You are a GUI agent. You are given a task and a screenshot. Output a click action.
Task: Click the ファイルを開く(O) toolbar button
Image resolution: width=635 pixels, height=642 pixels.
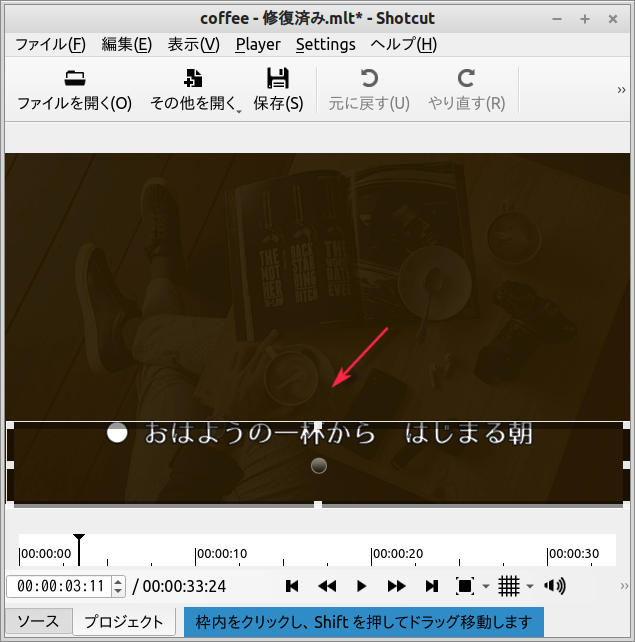(75, 90)
